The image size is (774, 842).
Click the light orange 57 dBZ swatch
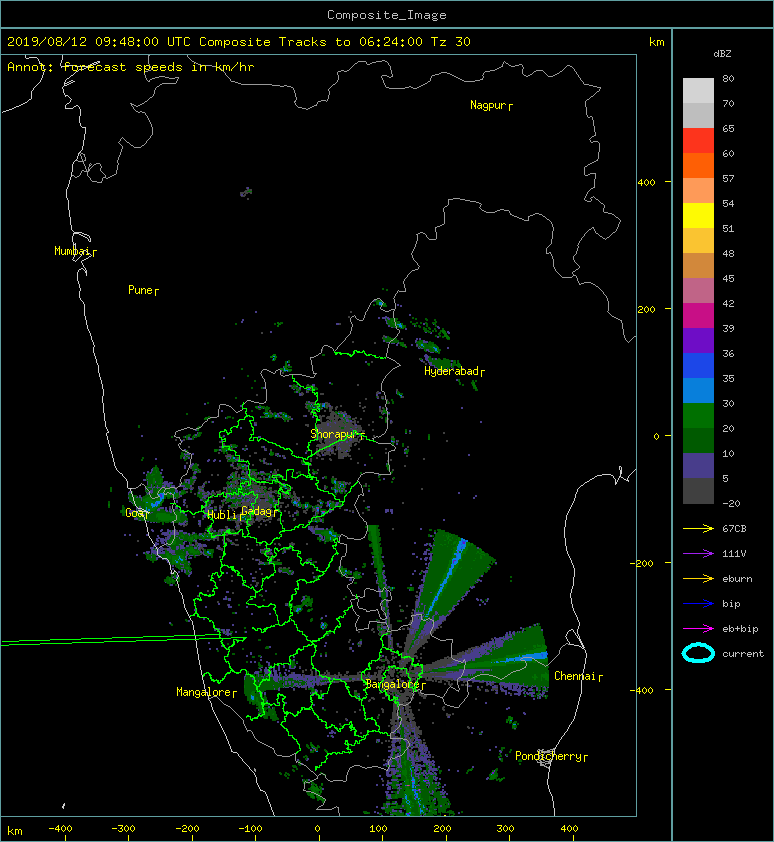pos(698,190)
